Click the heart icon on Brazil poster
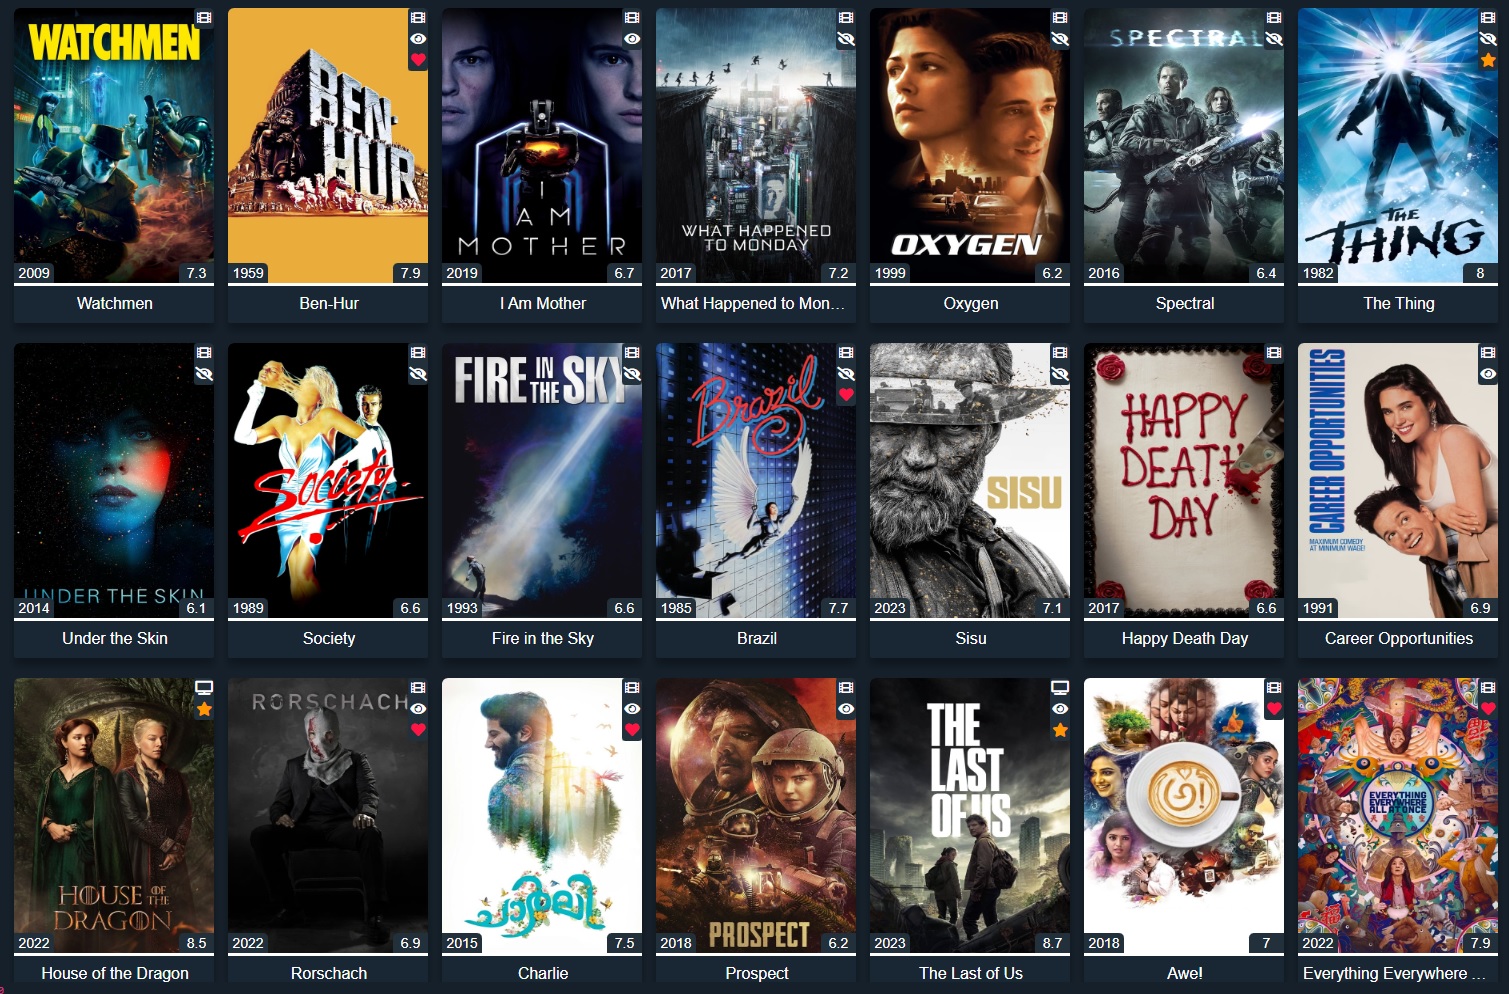 pyautogui.click(x=846, y=395)
